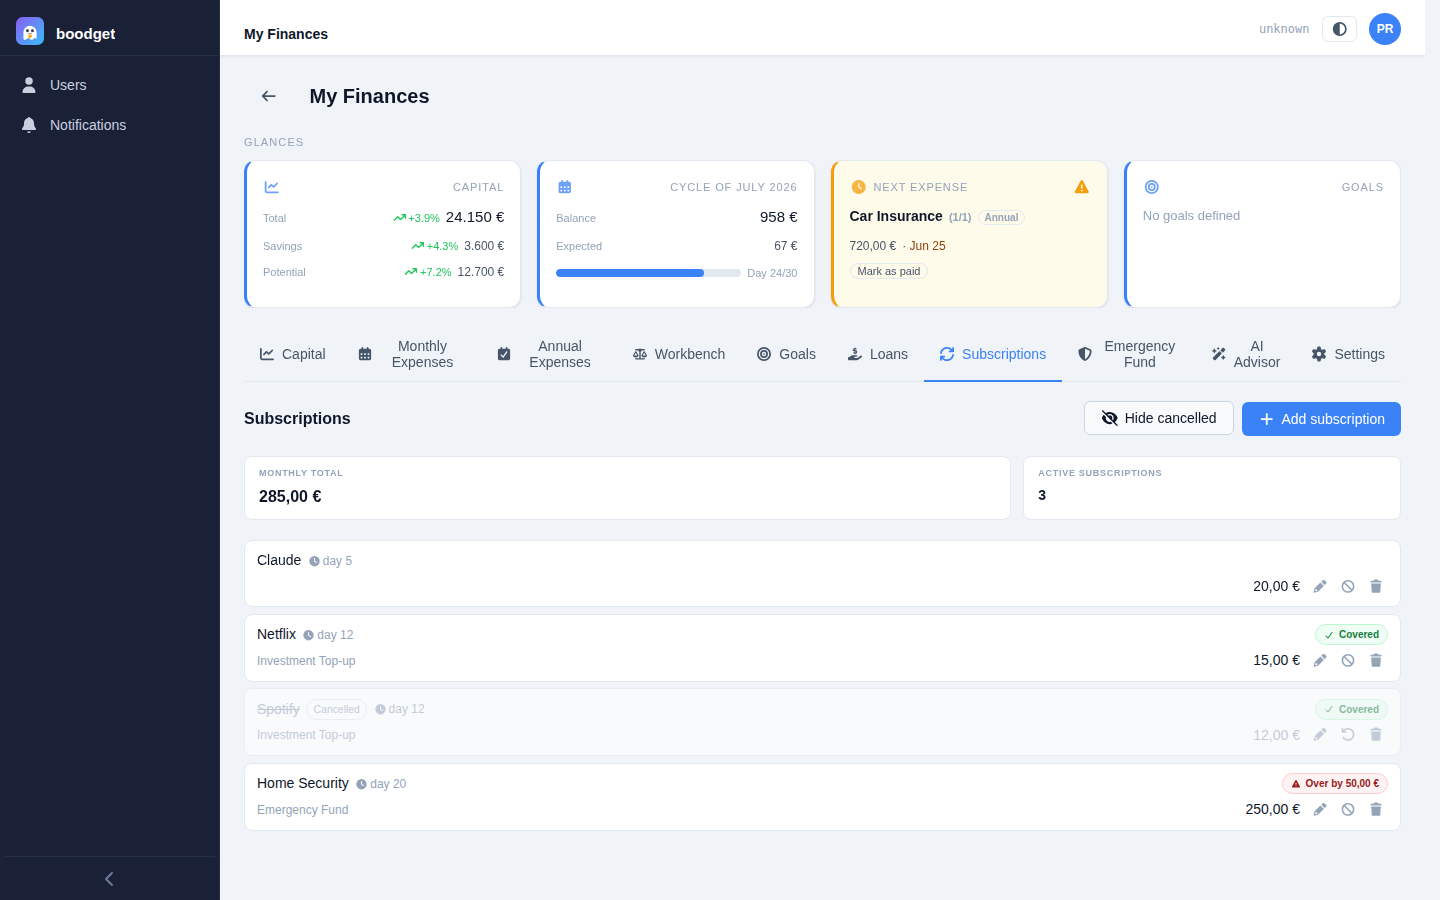Go to the Annual Expenses tab
The height and width of the screenshot is (900, 1440).
547,354
